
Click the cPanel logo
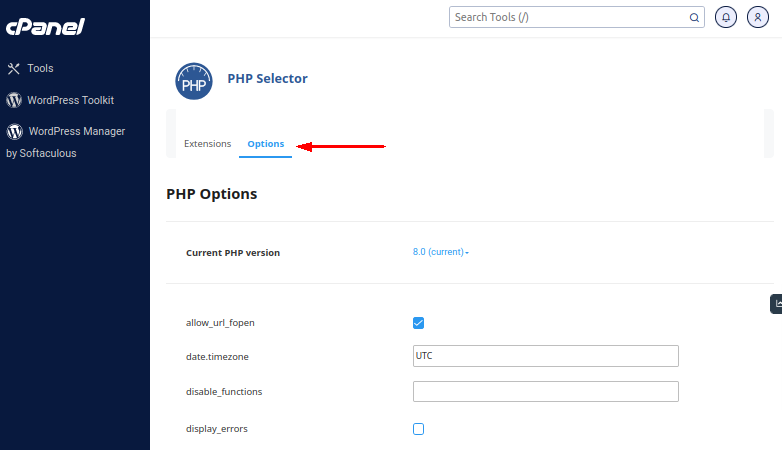45,27
